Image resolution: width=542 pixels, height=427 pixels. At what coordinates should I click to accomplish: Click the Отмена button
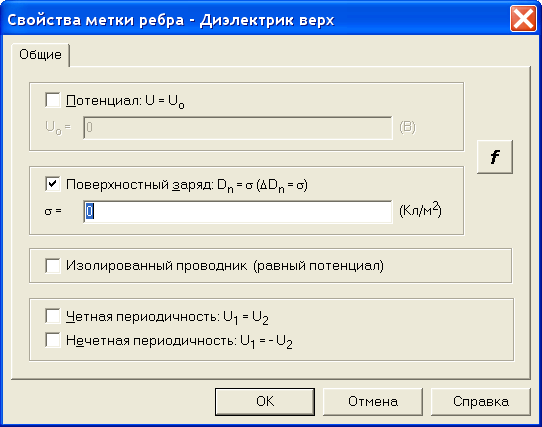(x=373, y=401)
